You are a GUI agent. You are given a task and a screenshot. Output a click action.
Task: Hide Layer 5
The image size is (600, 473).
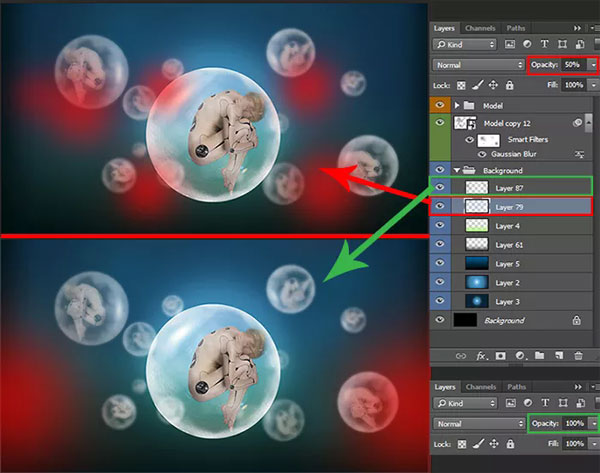pyautogui.click(x=440, y=263)
